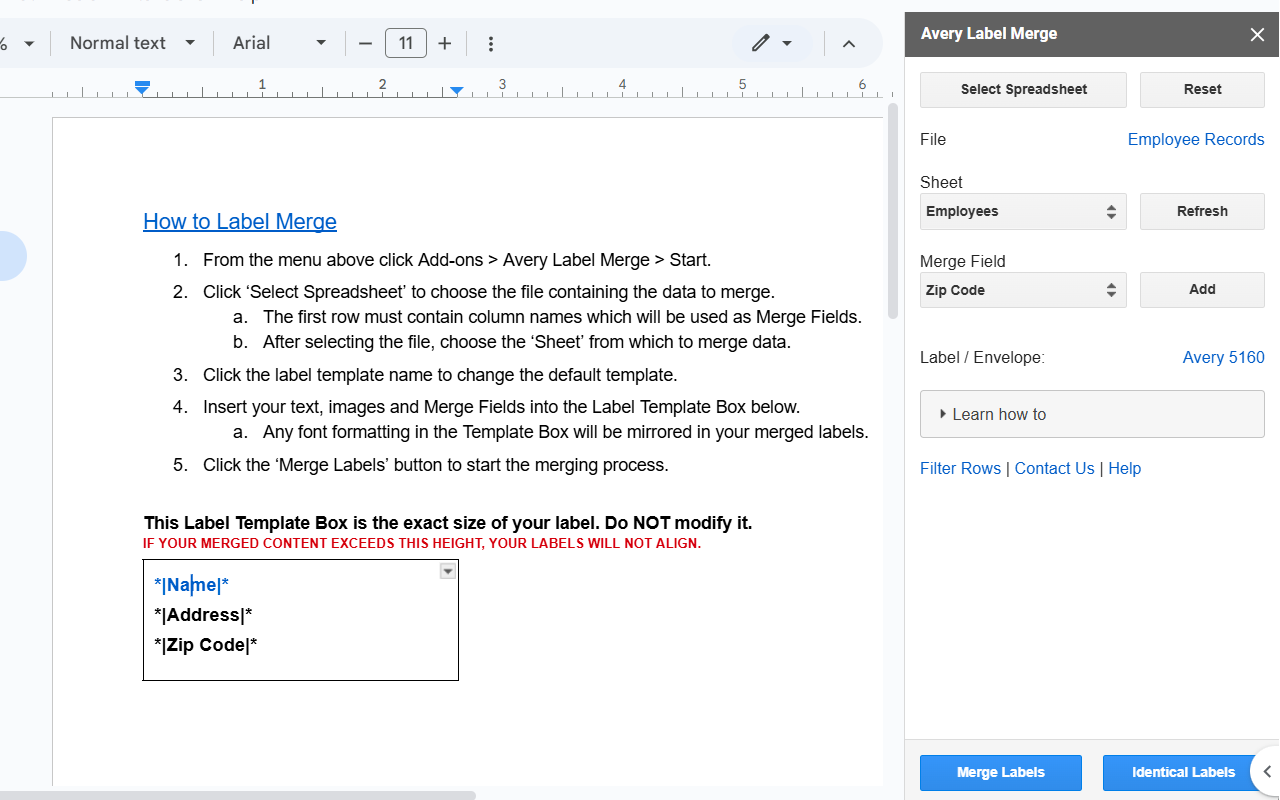Decrease font size with minus icon
Viewport: 1280px width, 800px height.
pyautogui.click(x=365, y=43)
